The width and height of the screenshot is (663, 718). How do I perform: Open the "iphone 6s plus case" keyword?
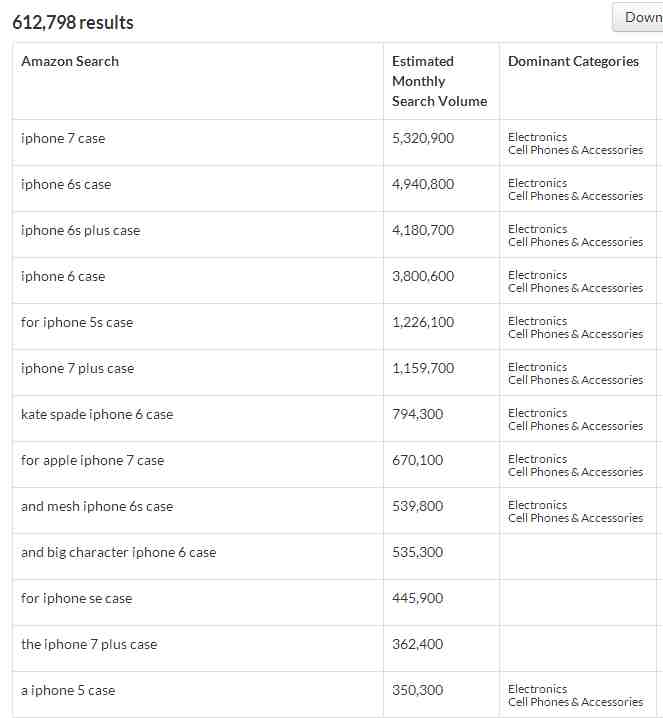[81, 230]
